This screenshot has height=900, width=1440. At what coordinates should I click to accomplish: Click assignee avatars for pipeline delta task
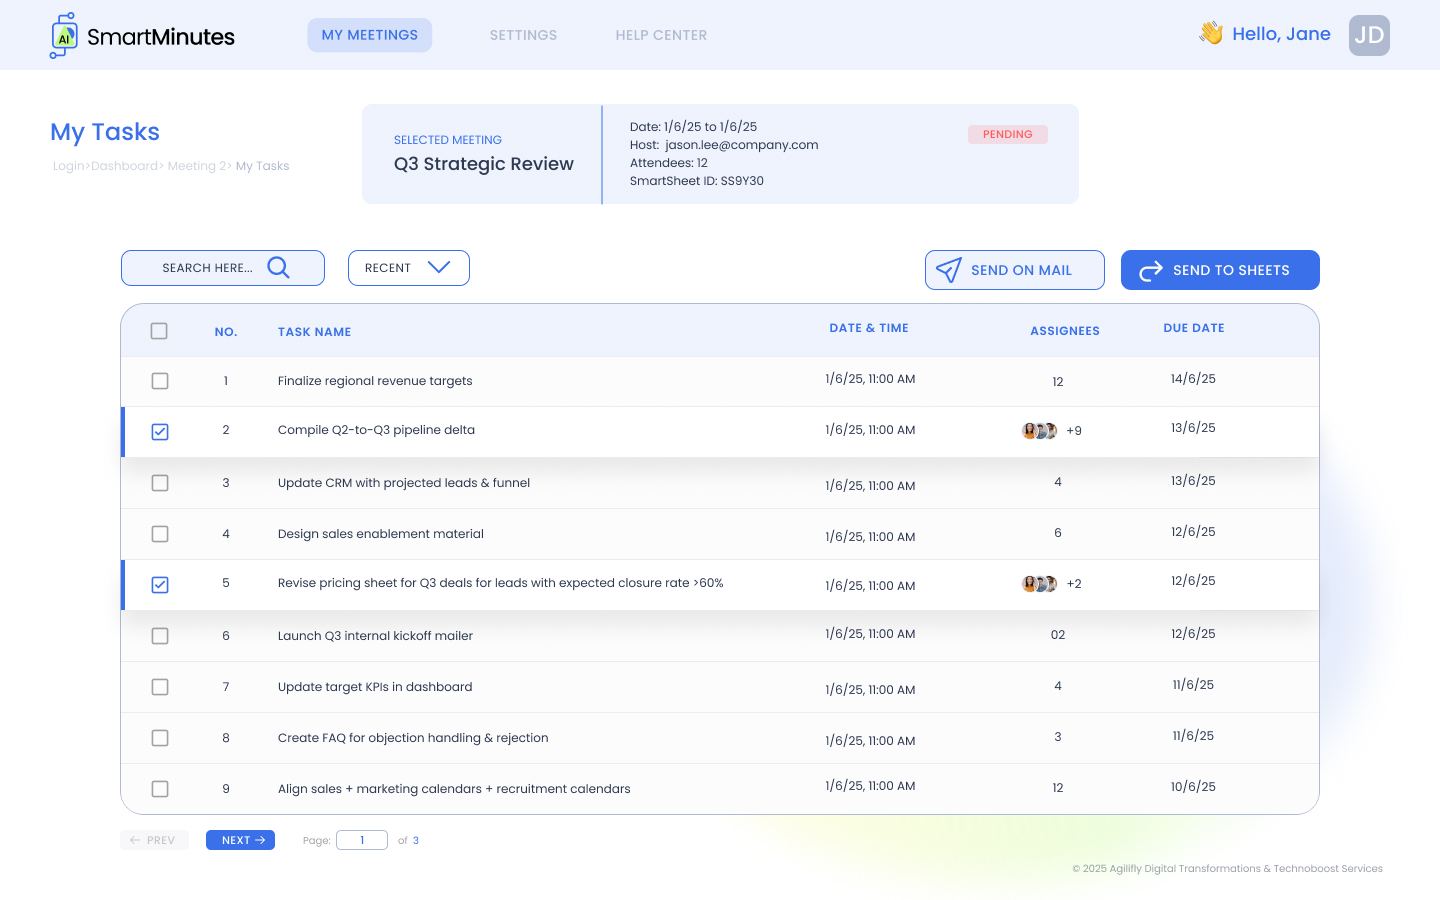[1039, 431]
